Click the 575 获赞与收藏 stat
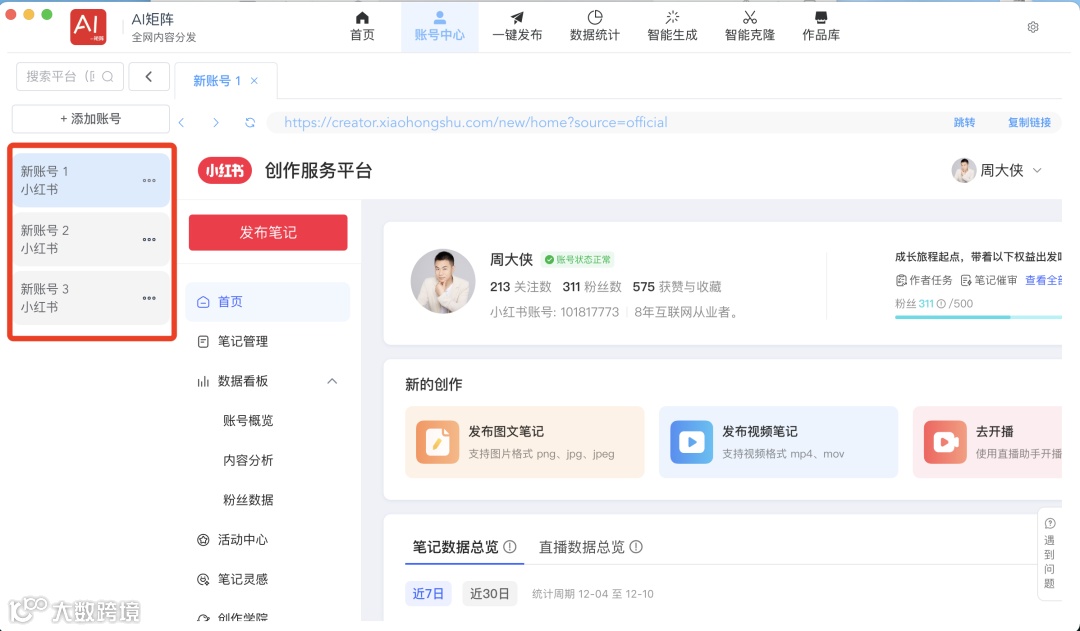This screenshot has width=1080, height=631. coord(677,287)
